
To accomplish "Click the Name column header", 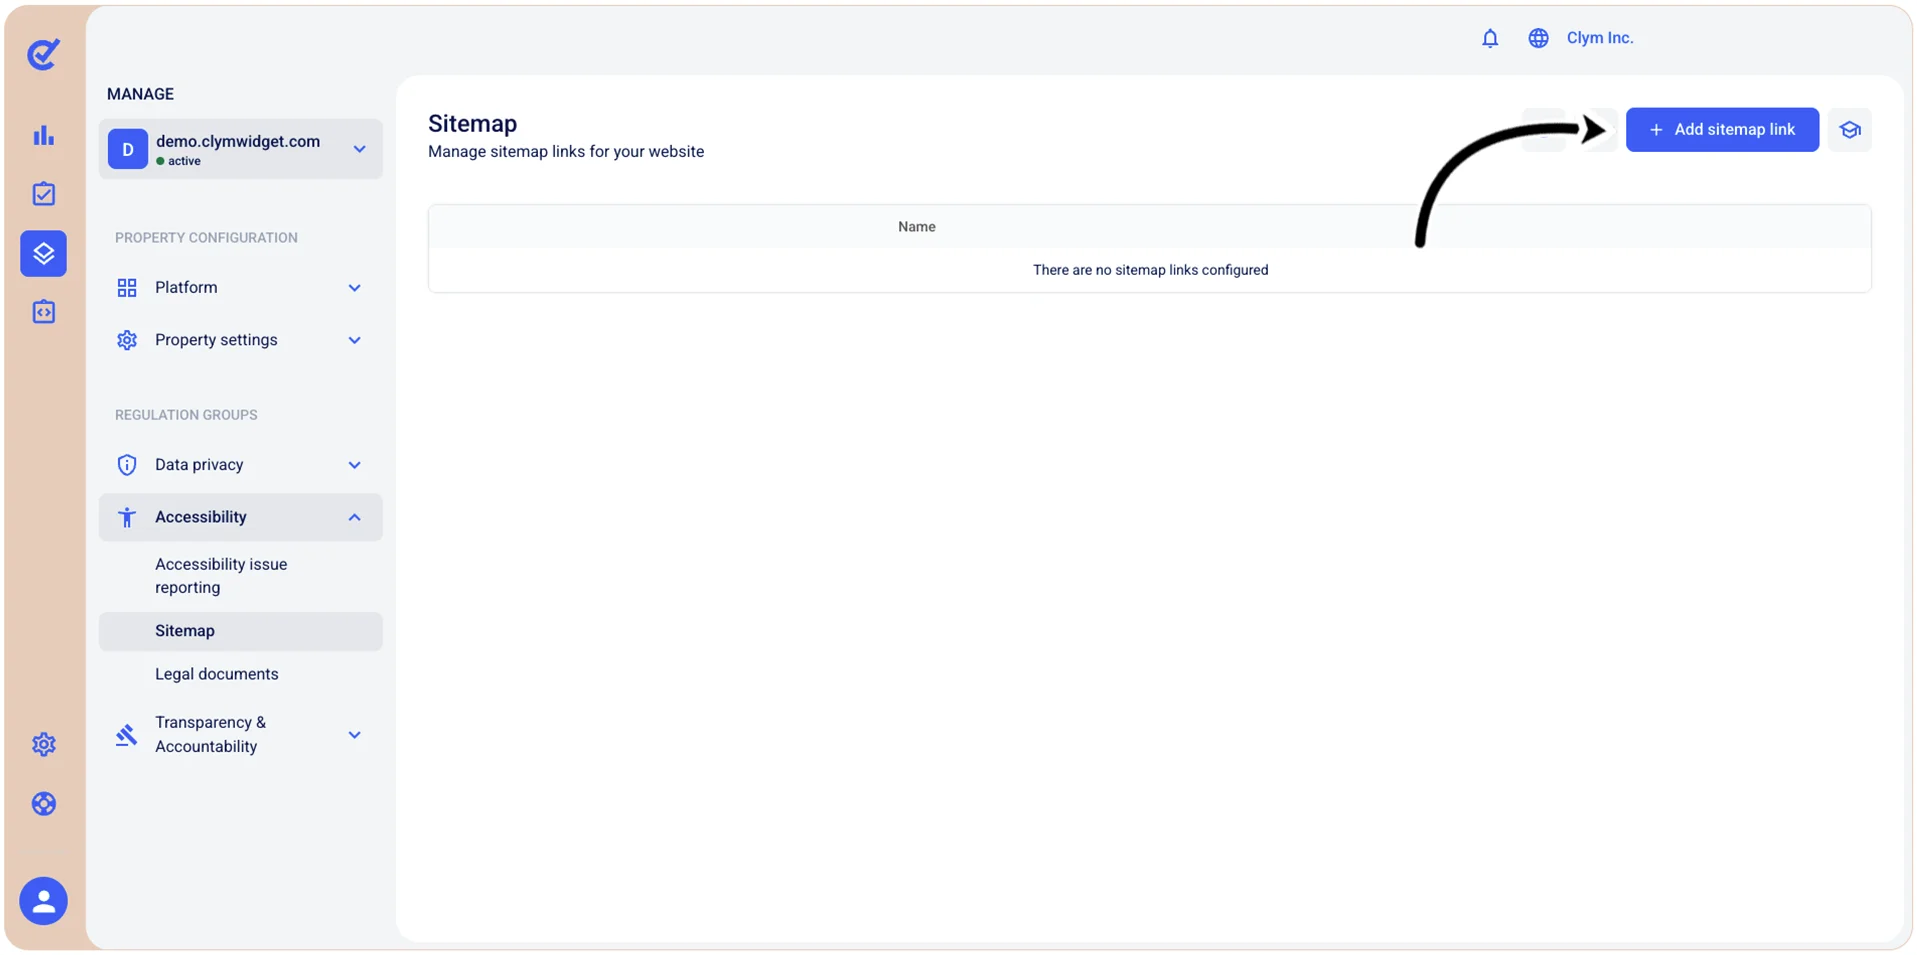I will (x=917, y=227).
